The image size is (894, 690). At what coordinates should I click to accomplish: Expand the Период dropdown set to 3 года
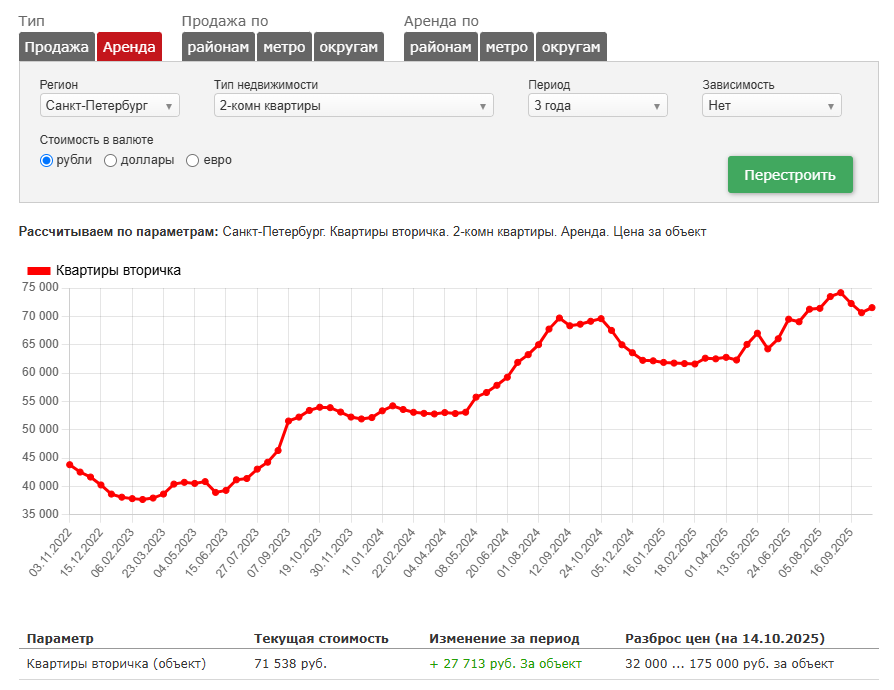click(x=597, y=105)
